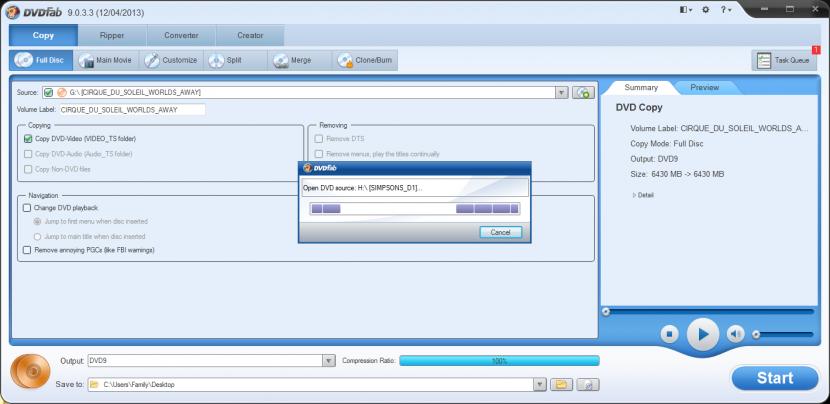Cancel opening the DVD source
This screenshot has width=830, height=404.
click(500, 232)
